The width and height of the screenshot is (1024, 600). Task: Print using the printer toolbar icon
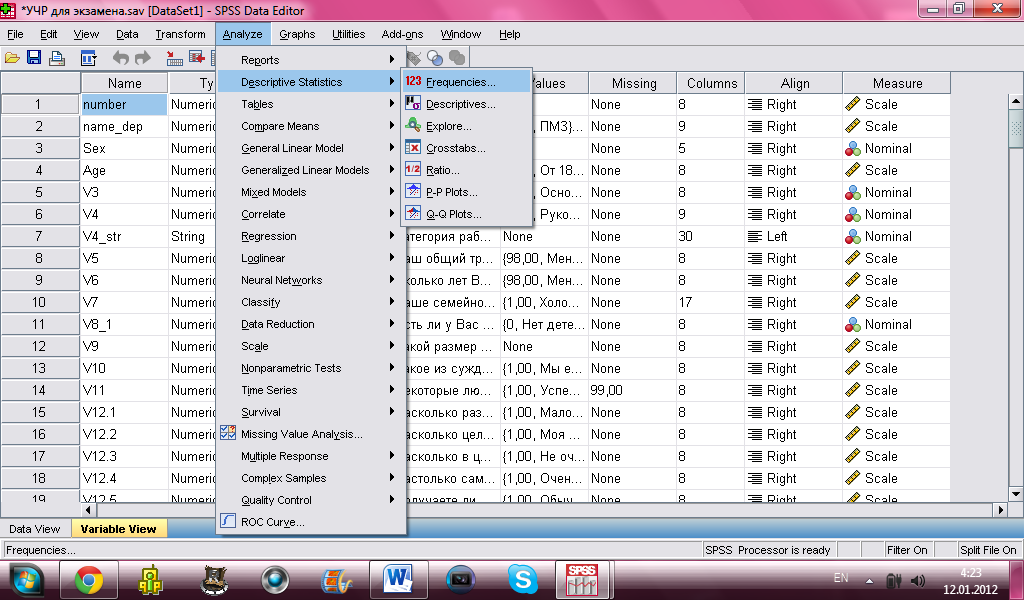57,58
